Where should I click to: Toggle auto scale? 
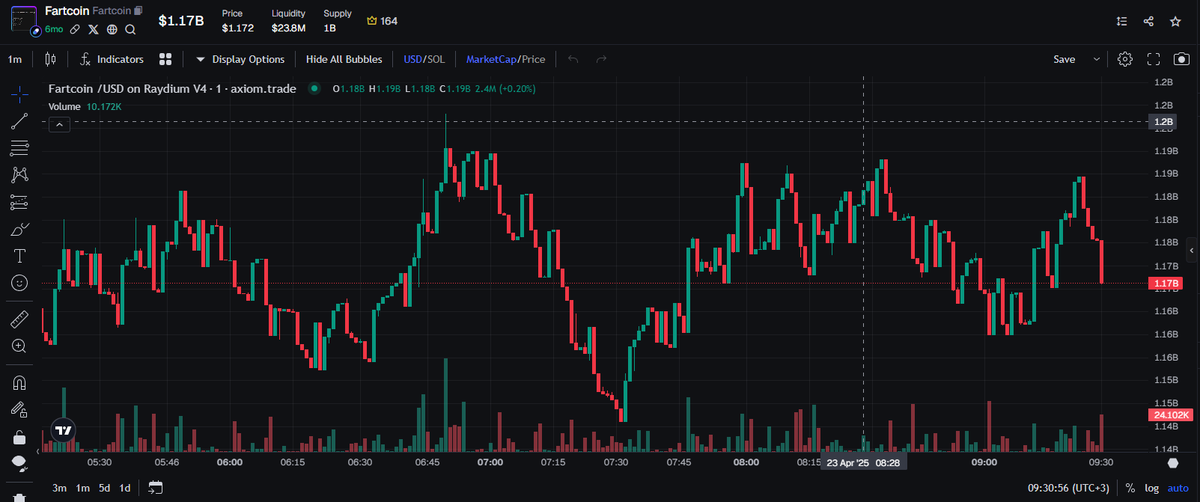[1176, 488]
